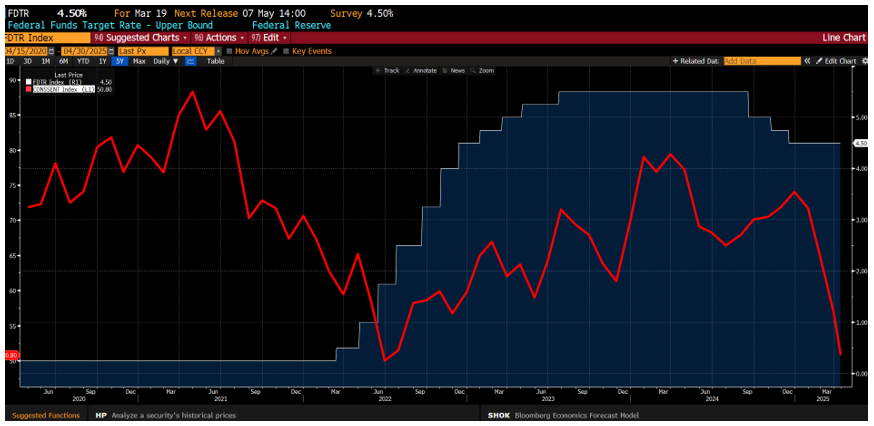Click the Last Price legend header

click(x=67, y=74)
